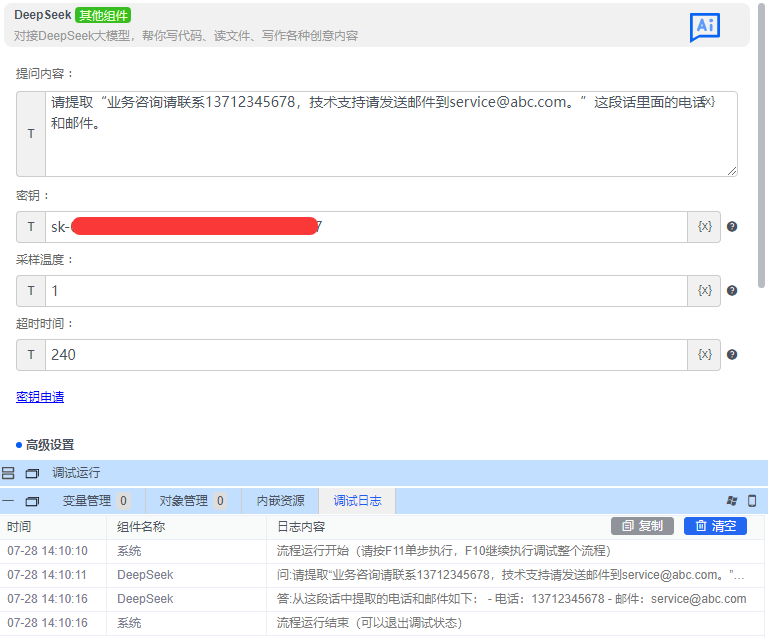Focus the 提问内容 text area
The height and width of the screenshot is (638, 768).
pyautogui.click(x=391, y=134)
